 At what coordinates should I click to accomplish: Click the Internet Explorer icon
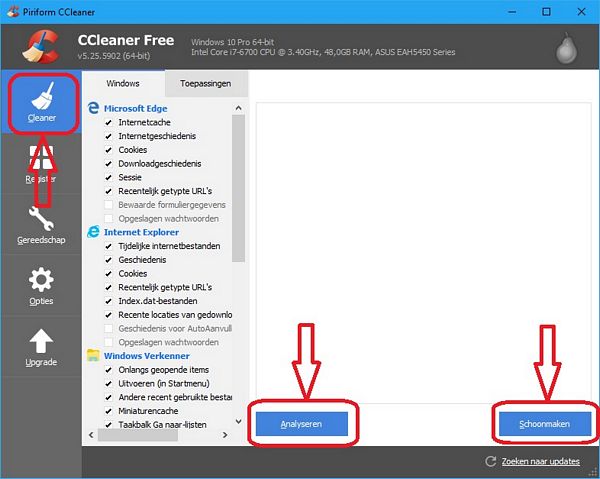pos(93,232)
